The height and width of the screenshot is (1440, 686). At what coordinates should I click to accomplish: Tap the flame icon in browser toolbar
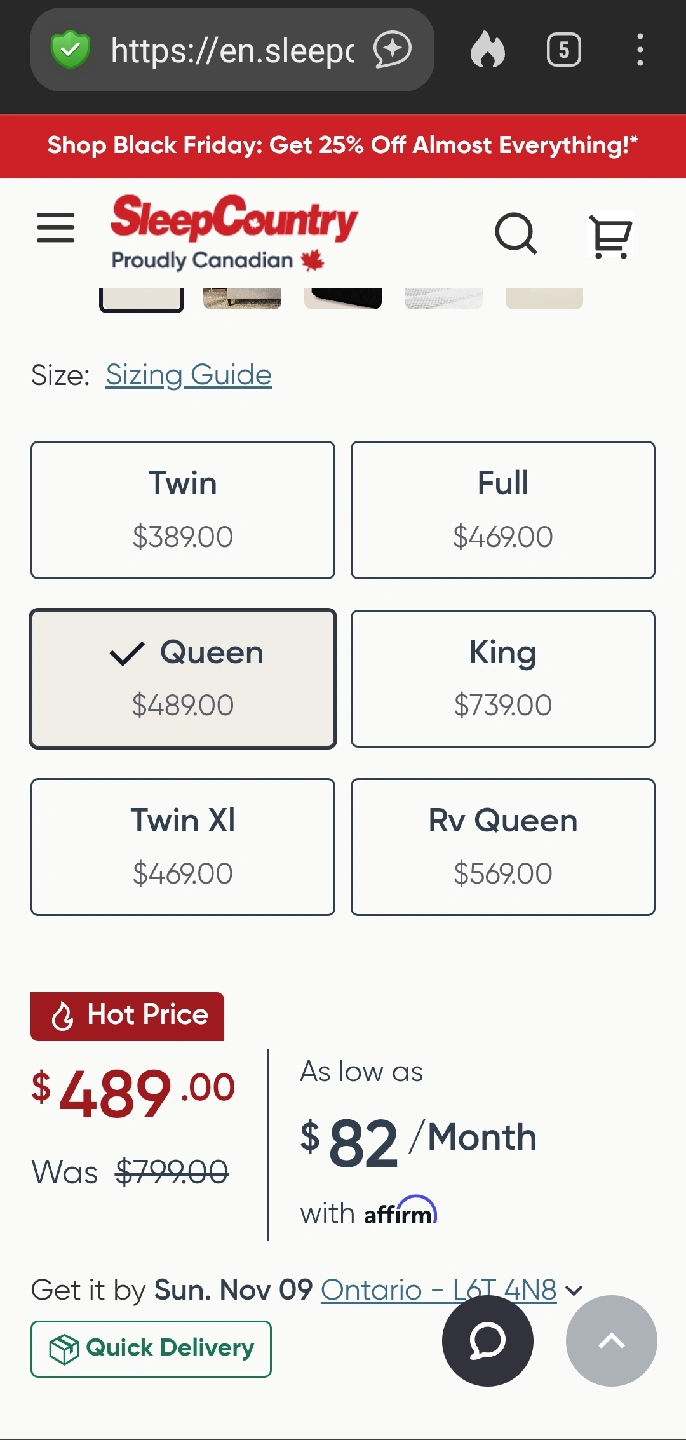[x=488, y=50]
